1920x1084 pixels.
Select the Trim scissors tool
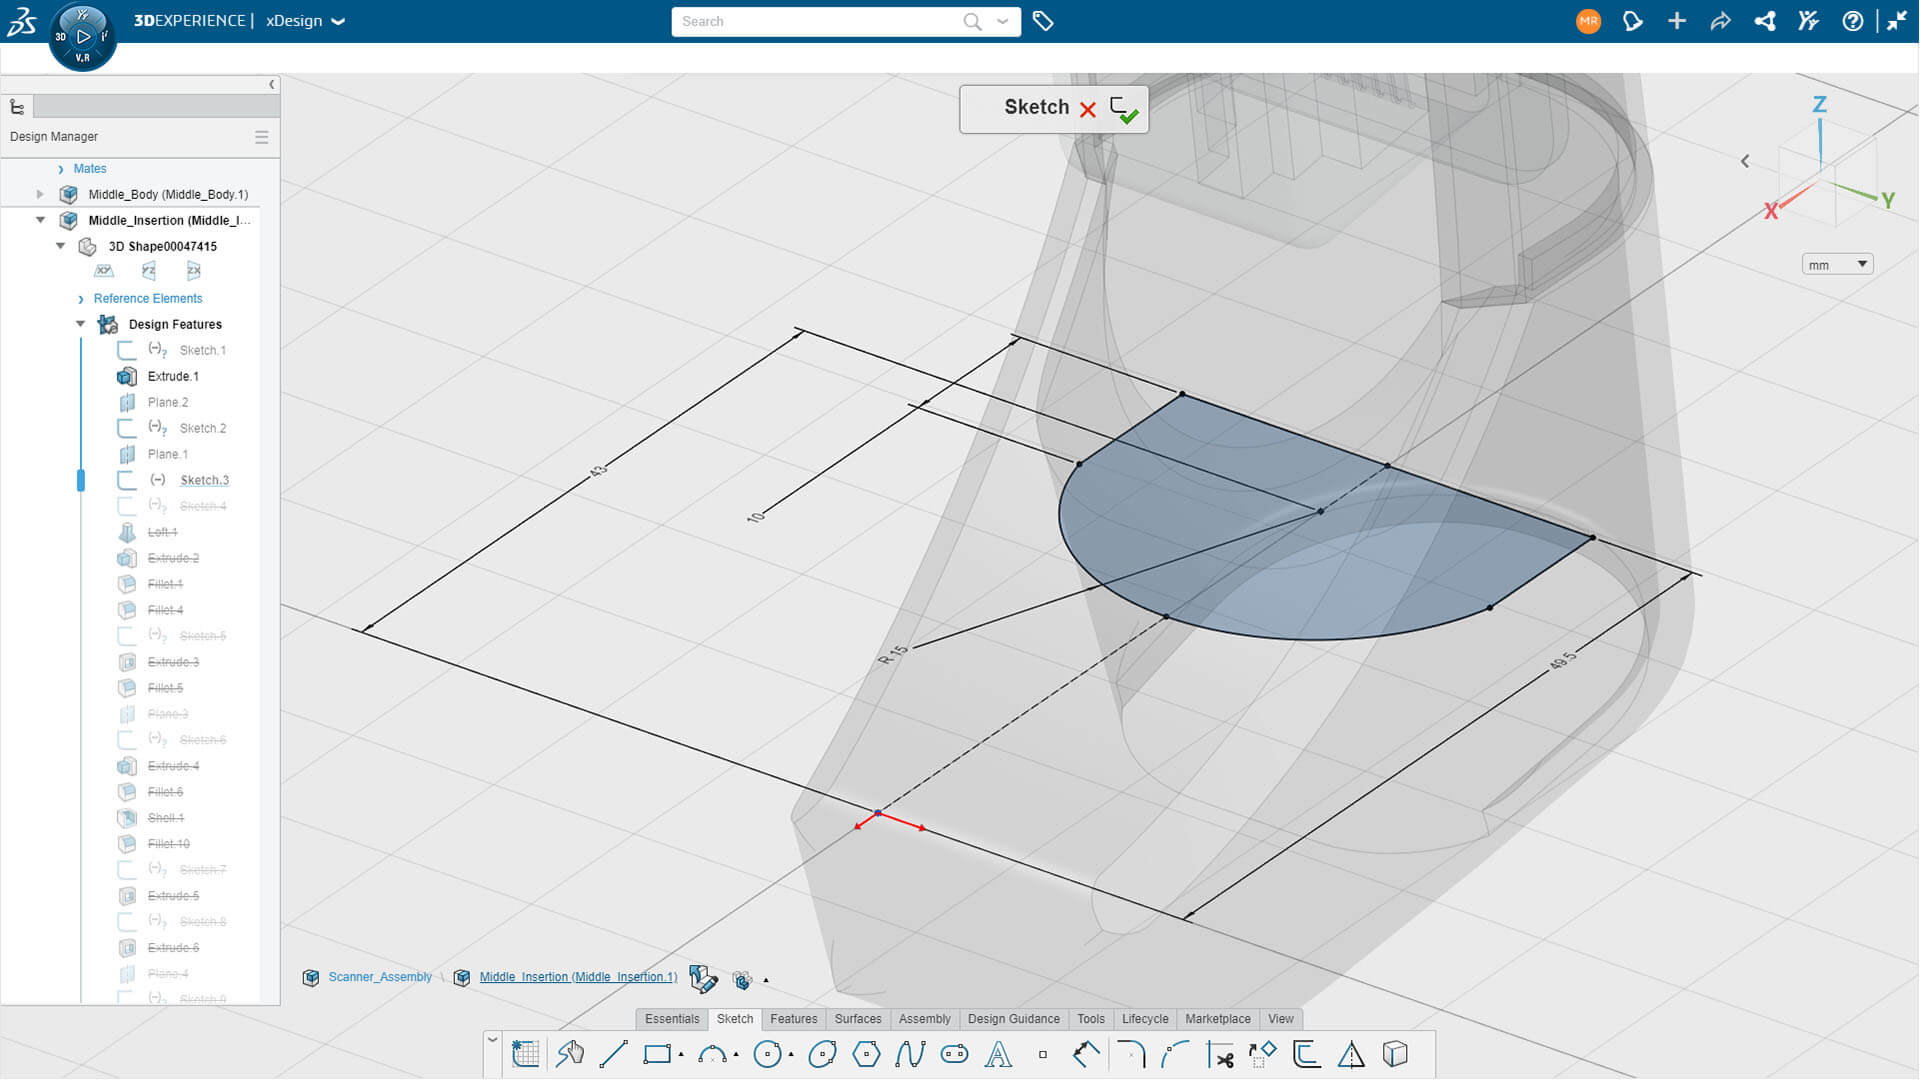tap(1220, 1054)
